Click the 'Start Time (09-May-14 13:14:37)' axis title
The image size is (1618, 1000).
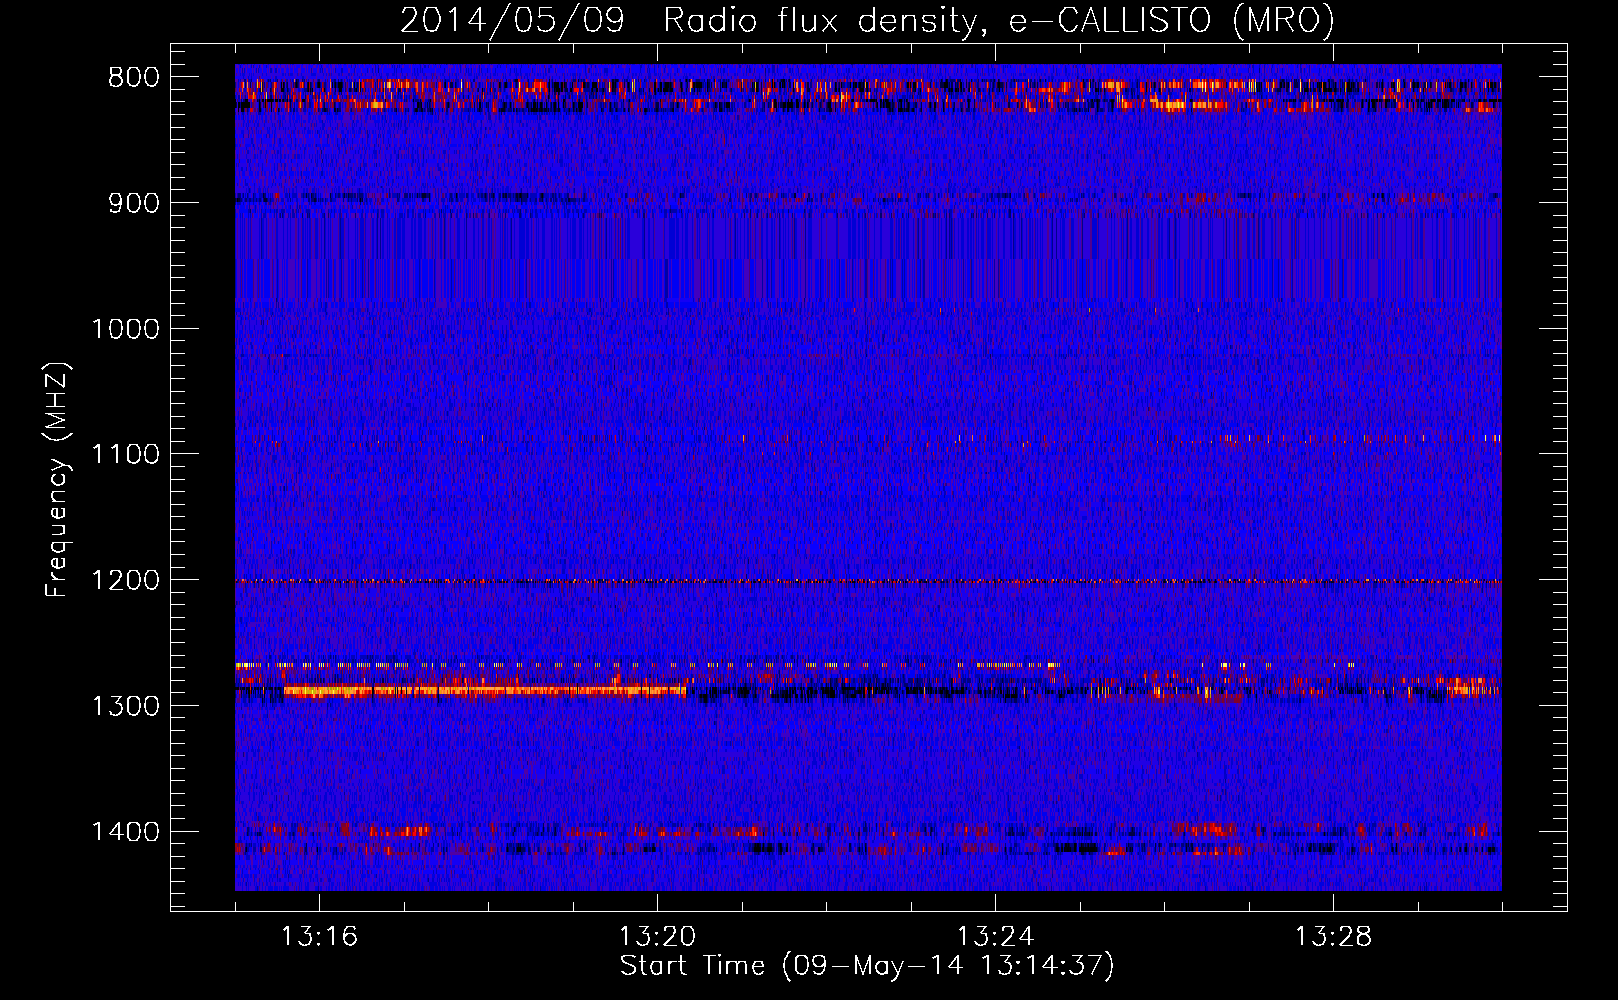point(867,966)
